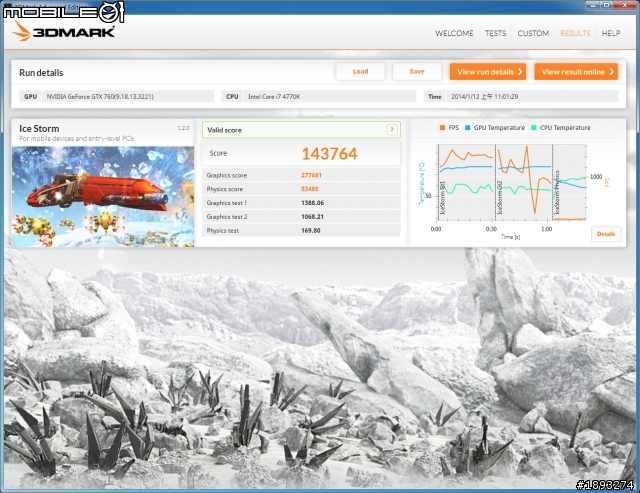Screen dimensions: 640x493
Task: Click the chart Details button
Action: 606,234
